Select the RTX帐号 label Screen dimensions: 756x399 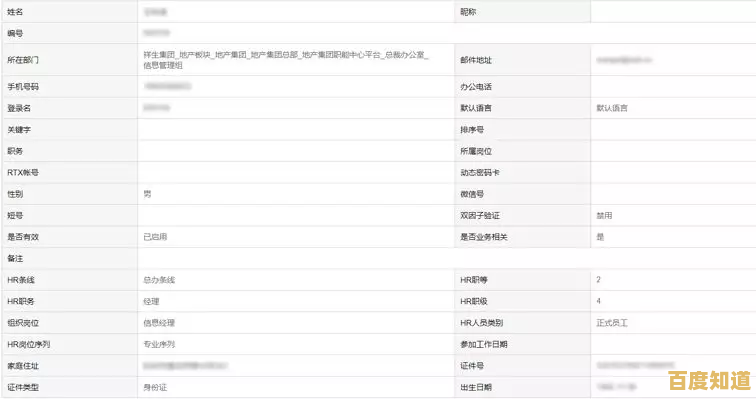point(23,173)
